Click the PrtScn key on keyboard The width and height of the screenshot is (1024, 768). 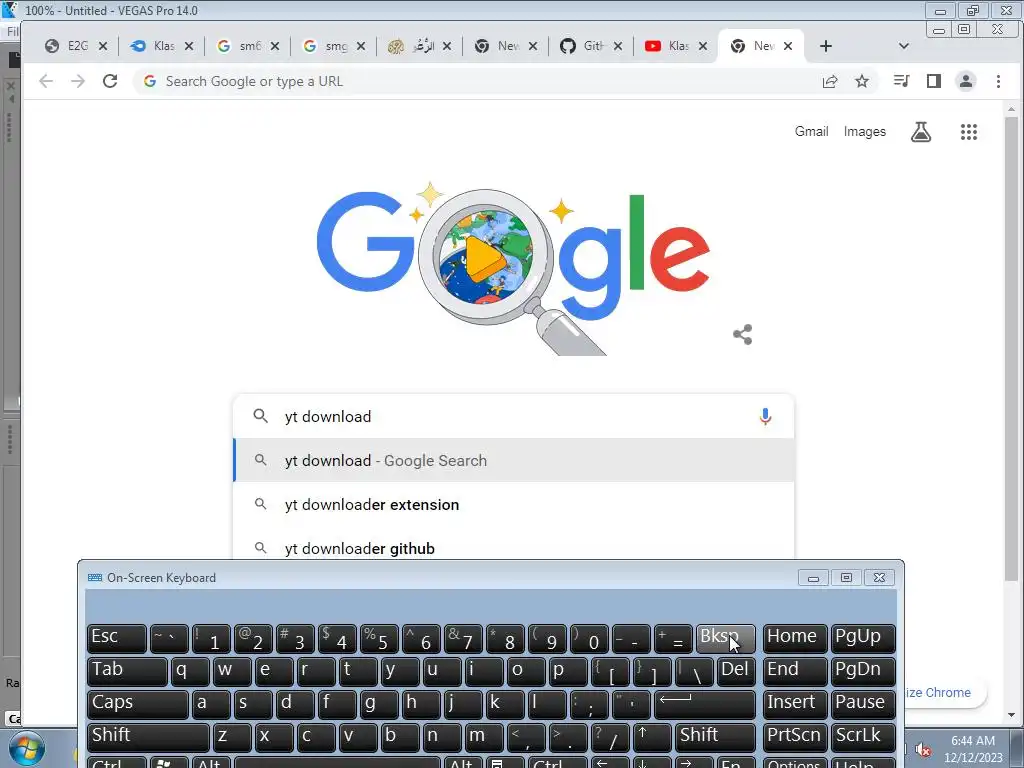tap(795, 737)
